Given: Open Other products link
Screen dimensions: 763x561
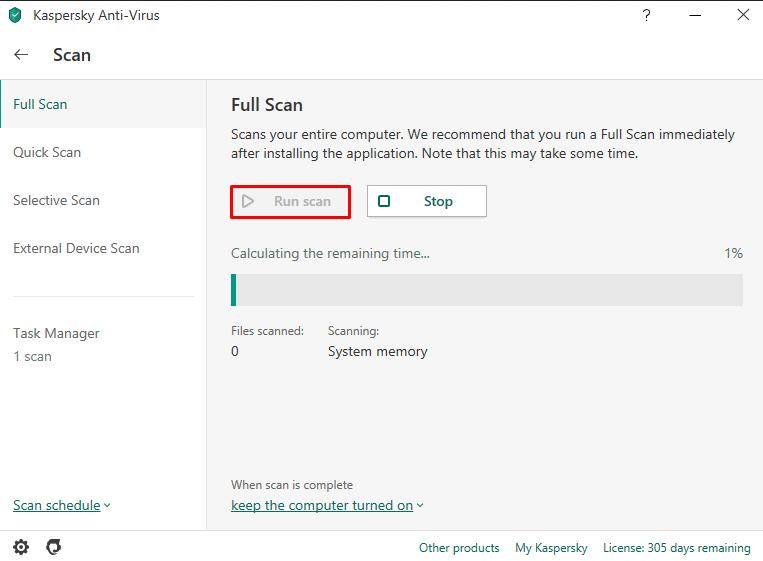Looking at the screenshot, I should pyautogui.click(x=459, y=548).
